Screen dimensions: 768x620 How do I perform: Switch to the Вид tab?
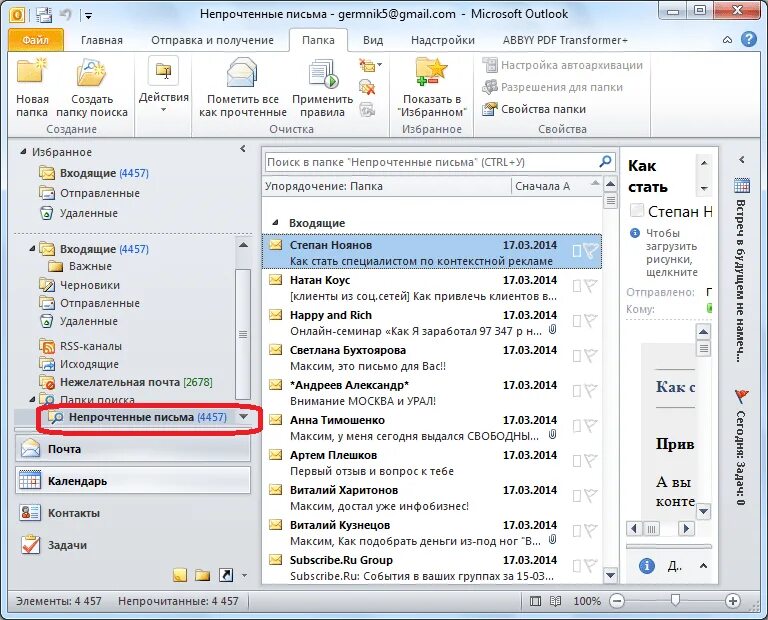pyautogui.click(x=373, y=40)
